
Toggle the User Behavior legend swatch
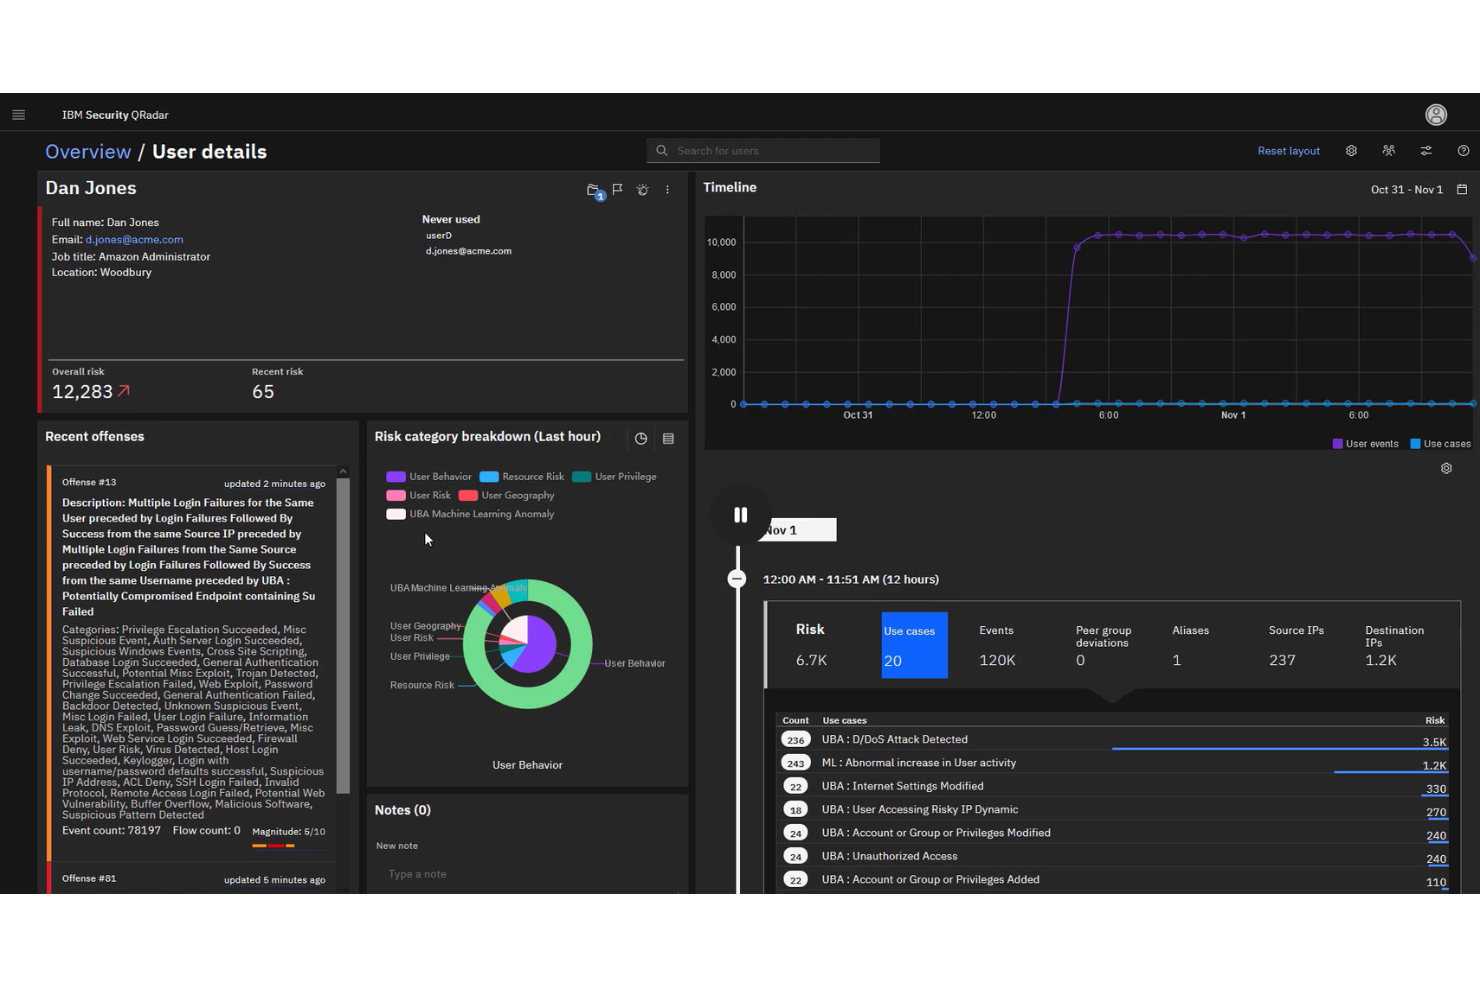[396, 476]
